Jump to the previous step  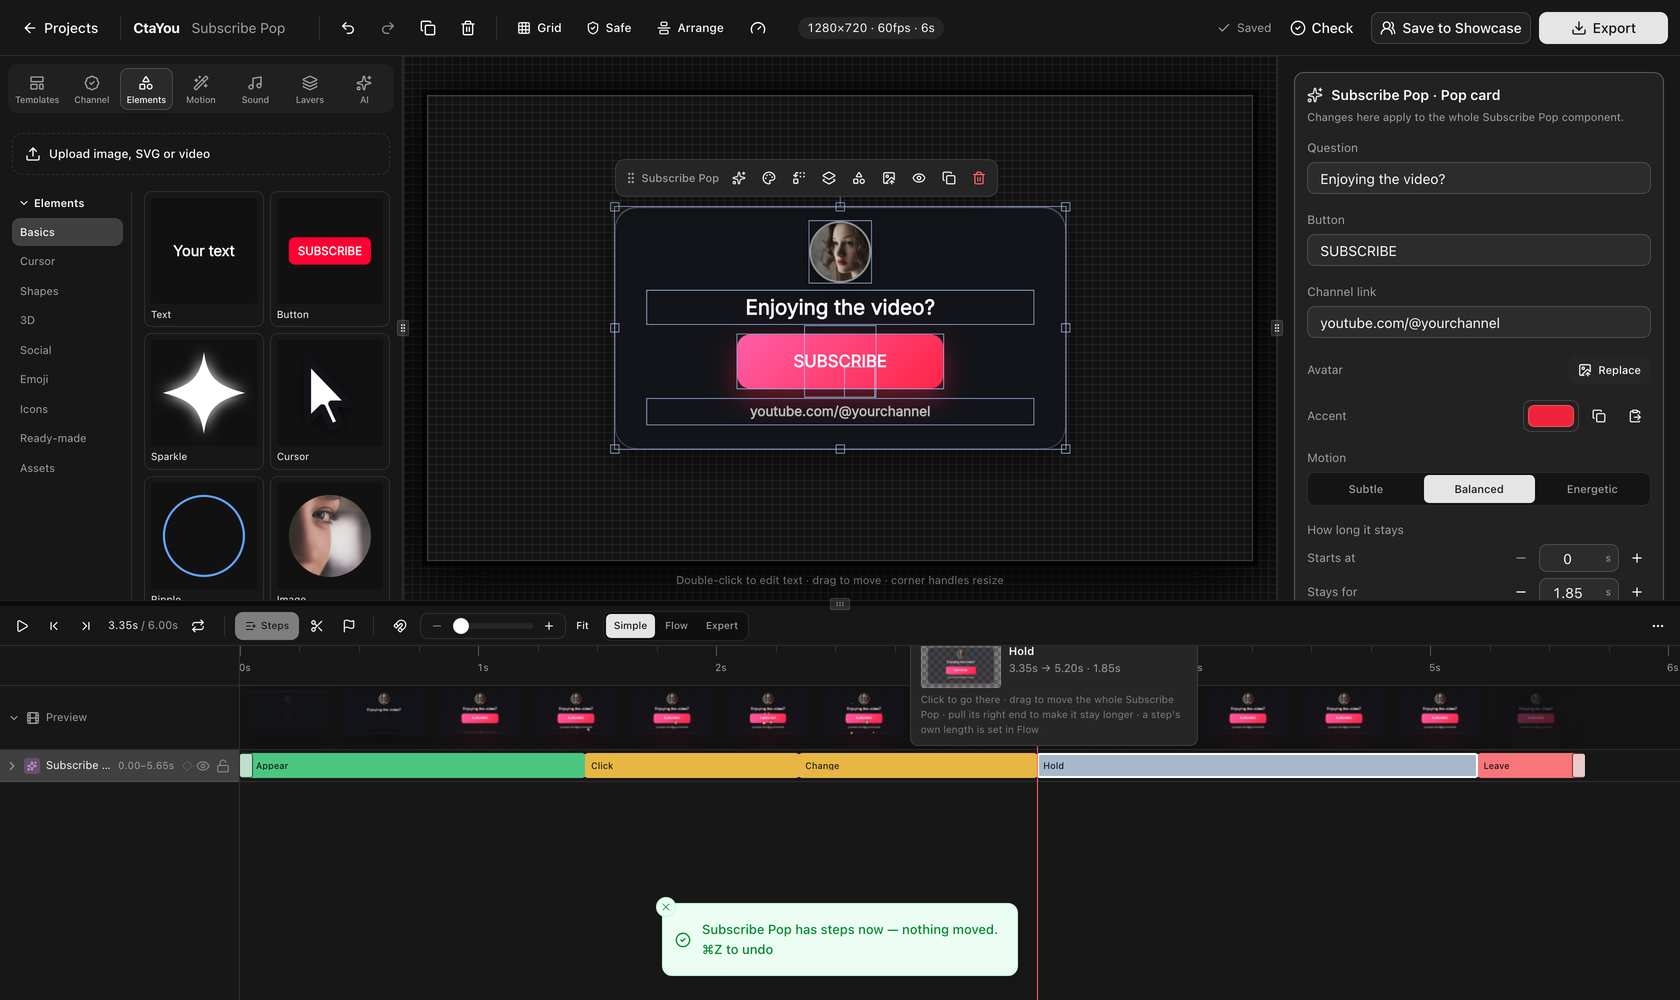[x=54, y=626]
